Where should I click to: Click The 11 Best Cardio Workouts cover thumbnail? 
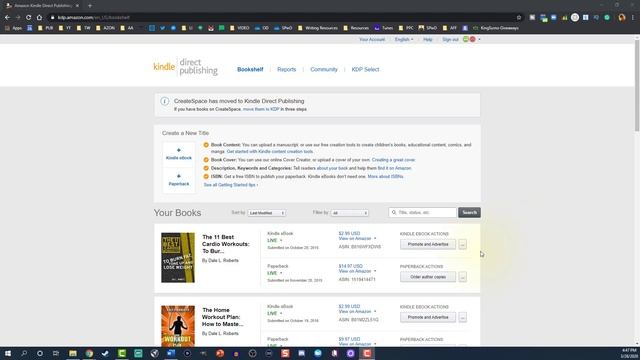tap(178, 258)
